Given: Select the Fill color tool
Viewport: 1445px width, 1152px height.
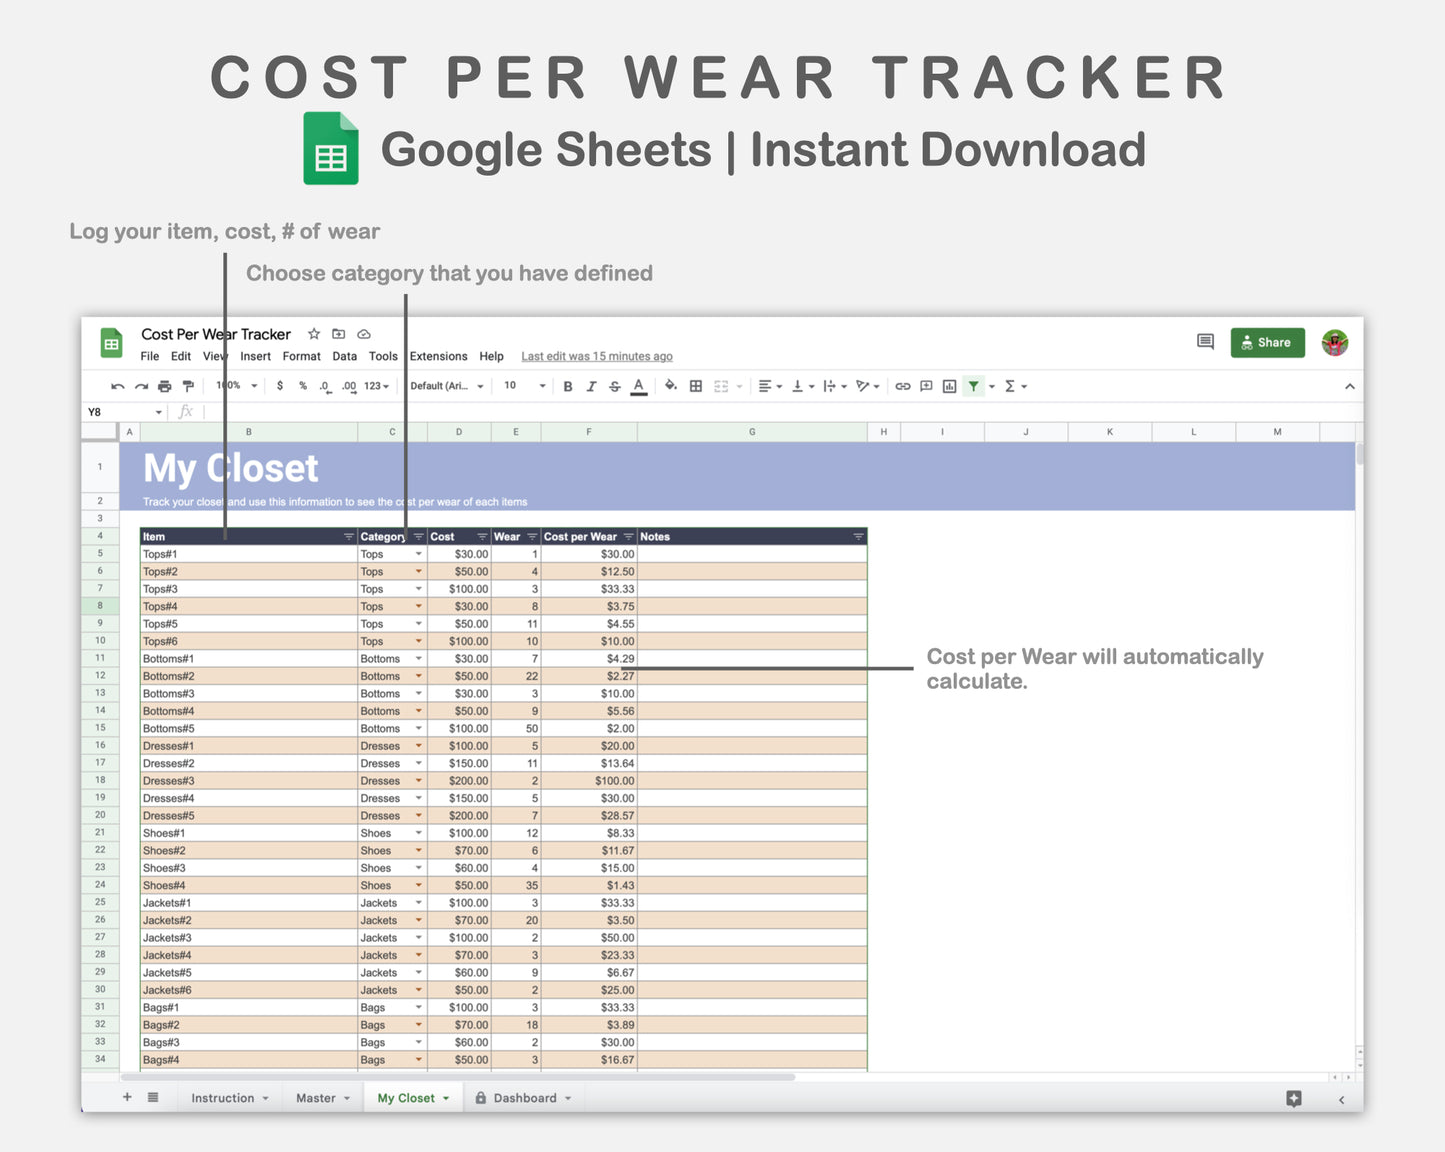Looking at the screenshot, I should click(669, 385).
